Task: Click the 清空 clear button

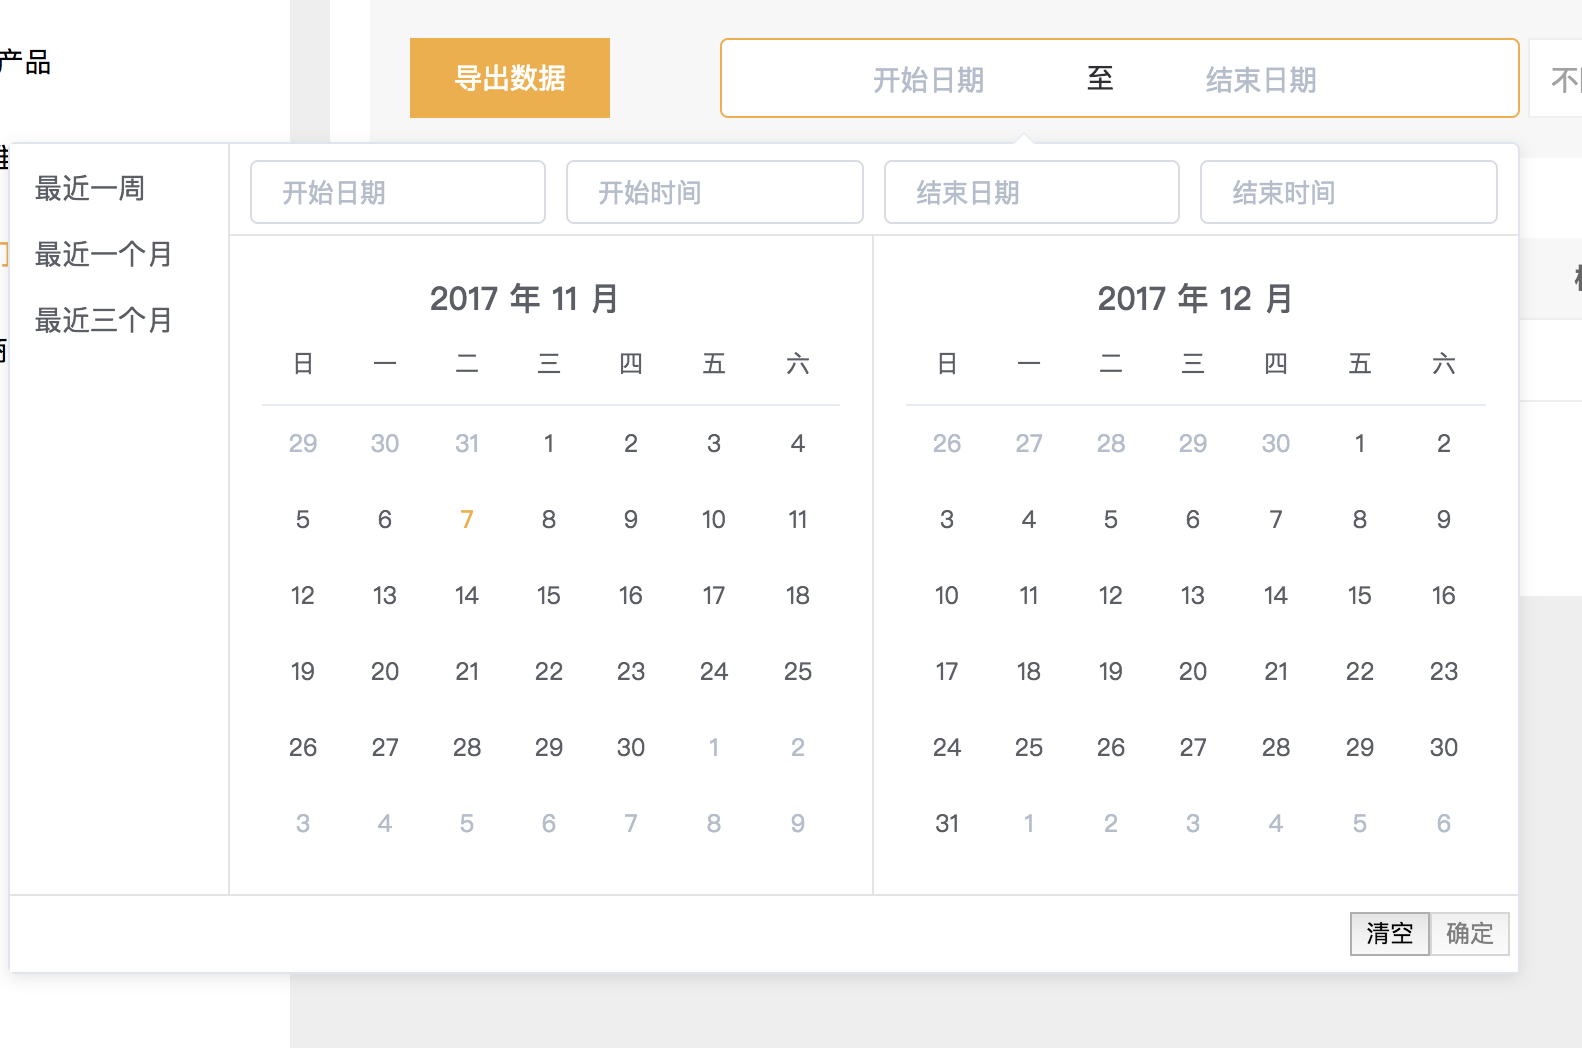Action: 1389,933
